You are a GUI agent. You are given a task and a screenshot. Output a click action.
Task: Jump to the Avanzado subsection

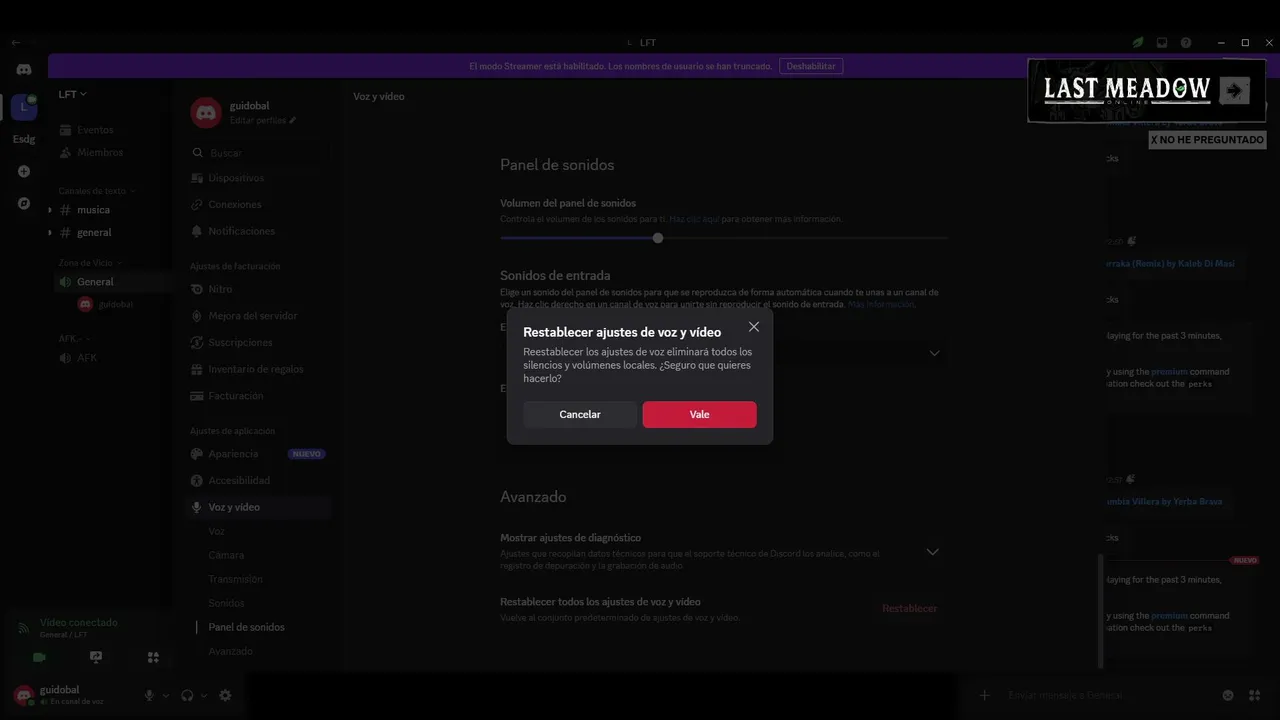click(x=230, y=651)
